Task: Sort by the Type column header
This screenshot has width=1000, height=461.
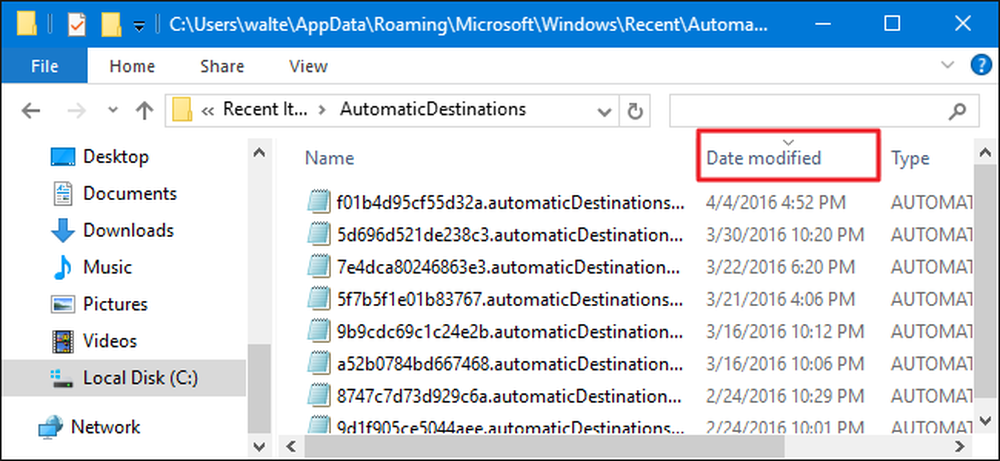Action: pos(910,158)
